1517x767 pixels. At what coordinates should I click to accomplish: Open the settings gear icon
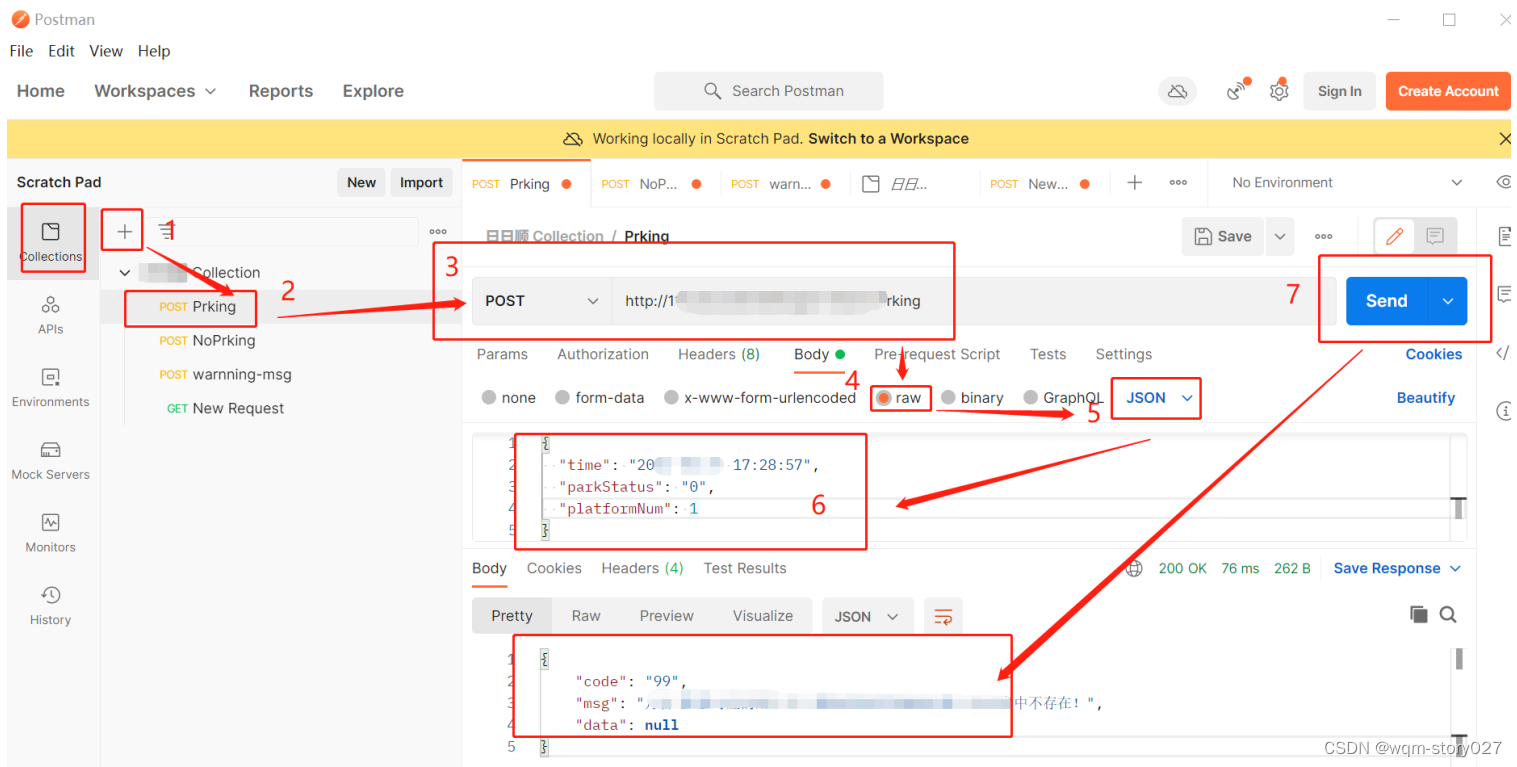pos(1279,91)
